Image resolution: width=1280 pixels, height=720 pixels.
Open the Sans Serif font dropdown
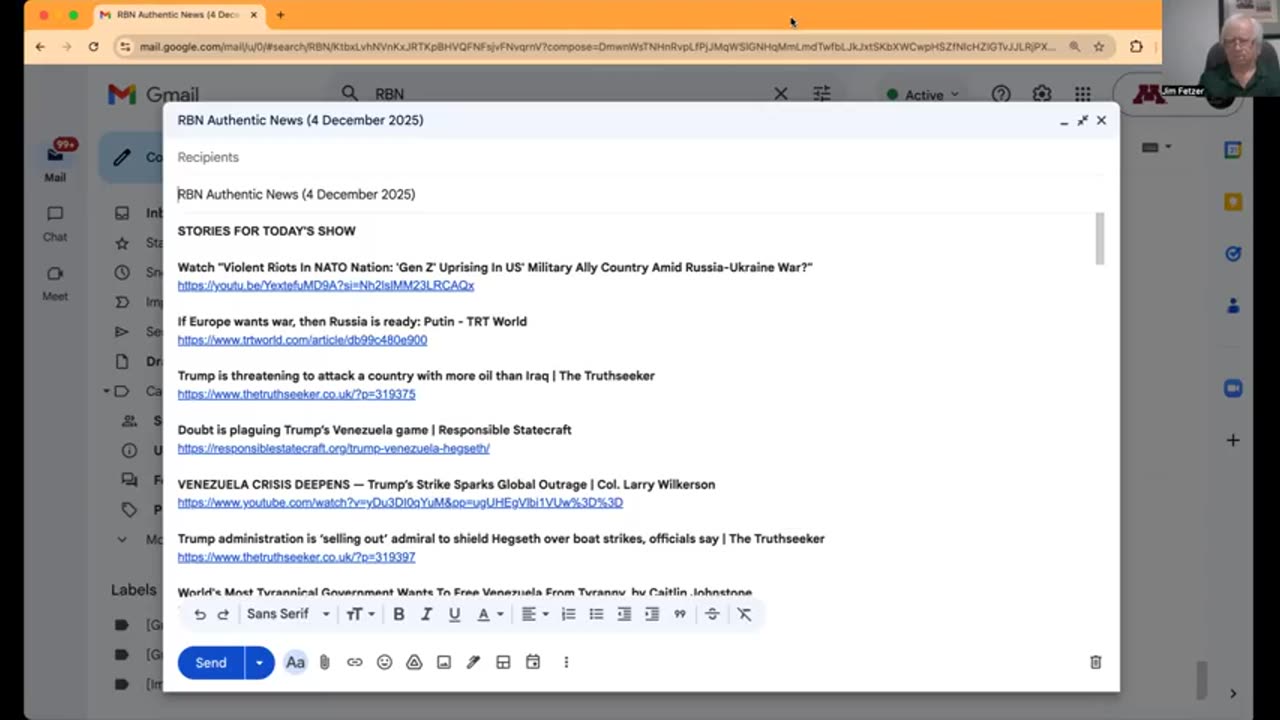click(288, 614)
